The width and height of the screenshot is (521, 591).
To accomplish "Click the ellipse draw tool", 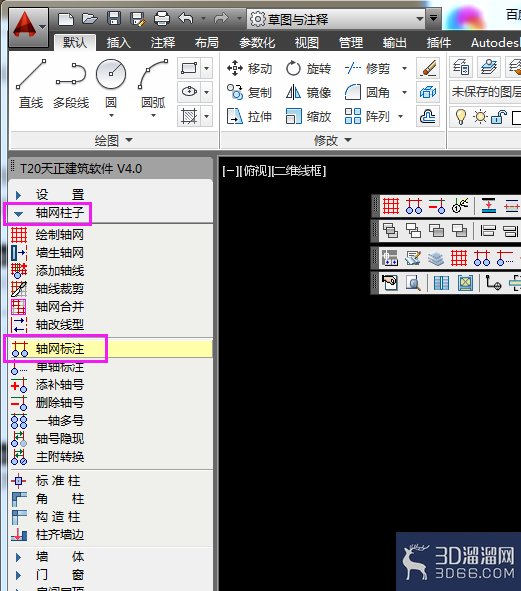I will [x=189, y=92].
